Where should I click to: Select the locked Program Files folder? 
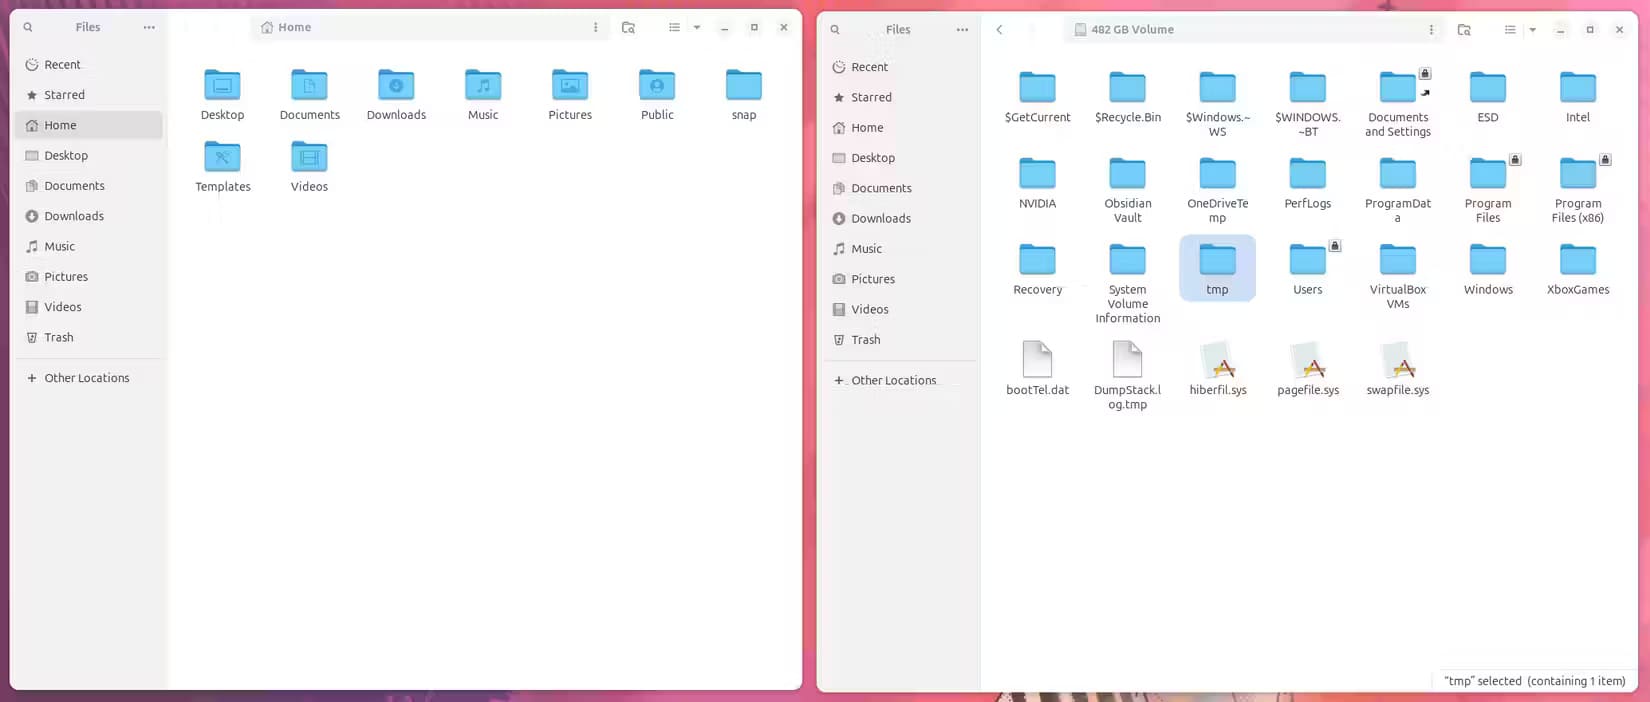tap(1488, 190)
